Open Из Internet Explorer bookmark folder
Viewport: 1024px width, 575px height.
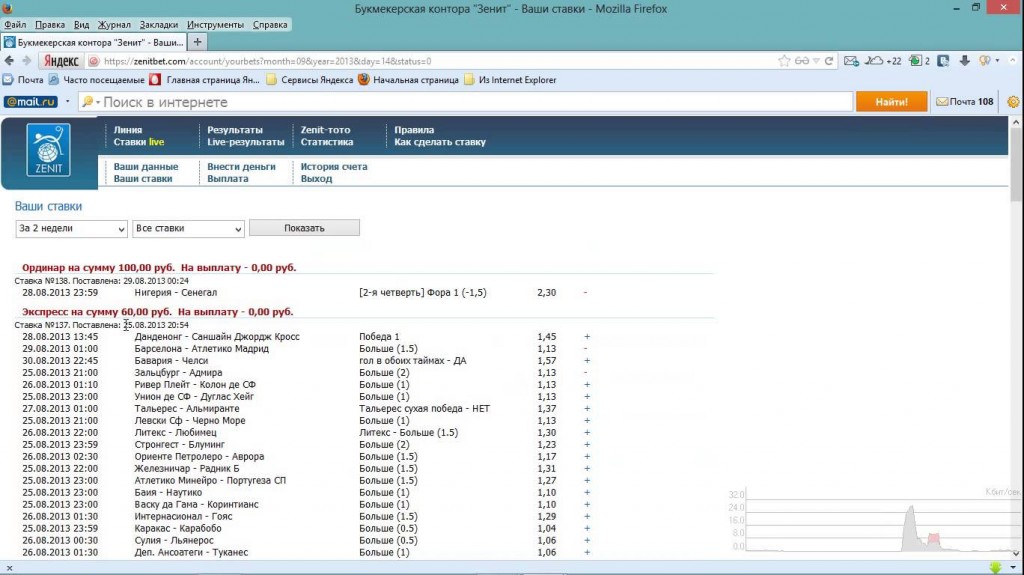click(x=511, y=80)
